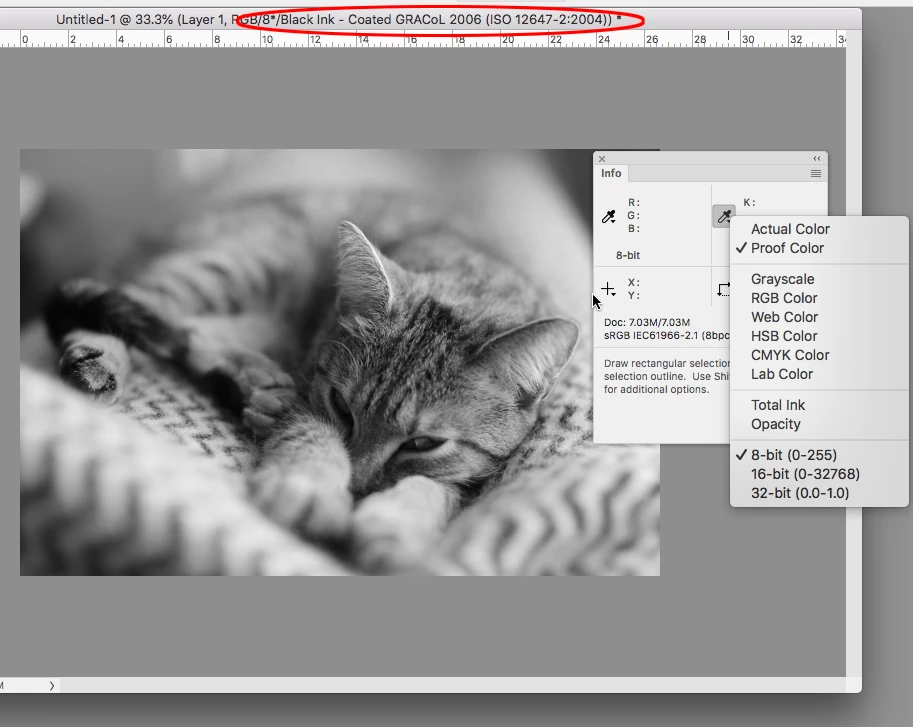Click the horizontal ruler at top
The height and width of the screenshot is (727, 913).
click(x=423, y=40)
